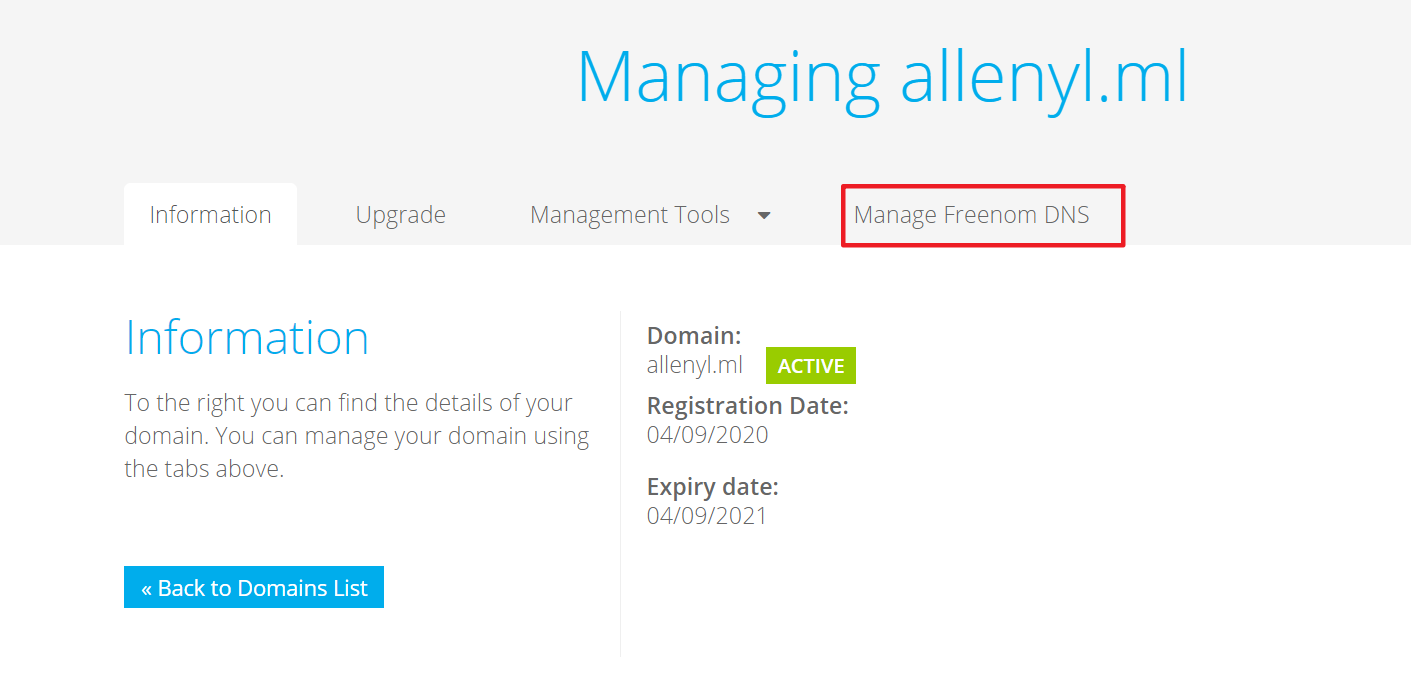Click the "Registration Date:" label

coord(748,406)
